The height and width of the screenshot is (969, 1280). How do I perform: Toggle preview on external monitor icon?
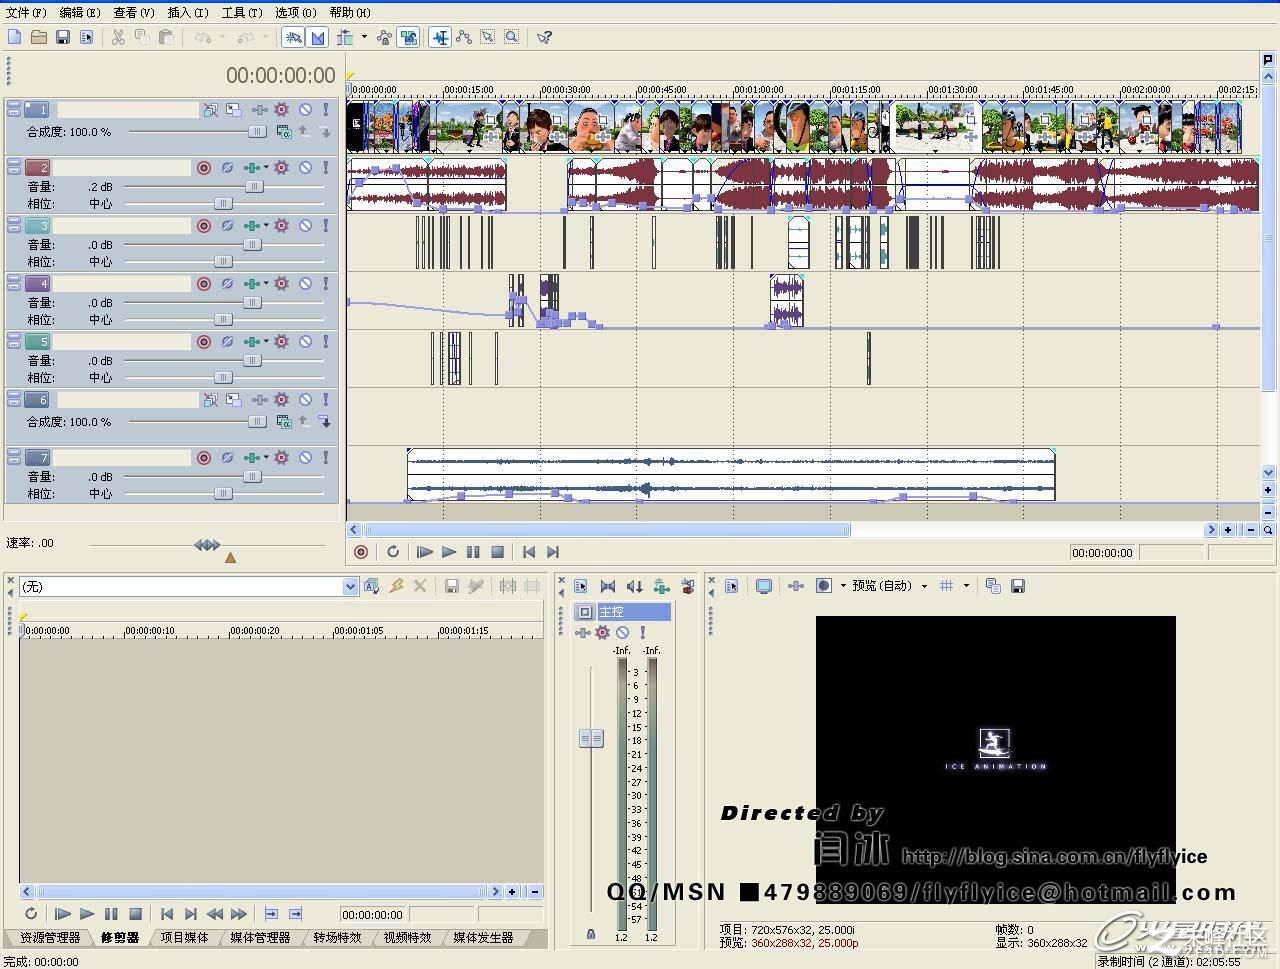[x=764, y=586]
